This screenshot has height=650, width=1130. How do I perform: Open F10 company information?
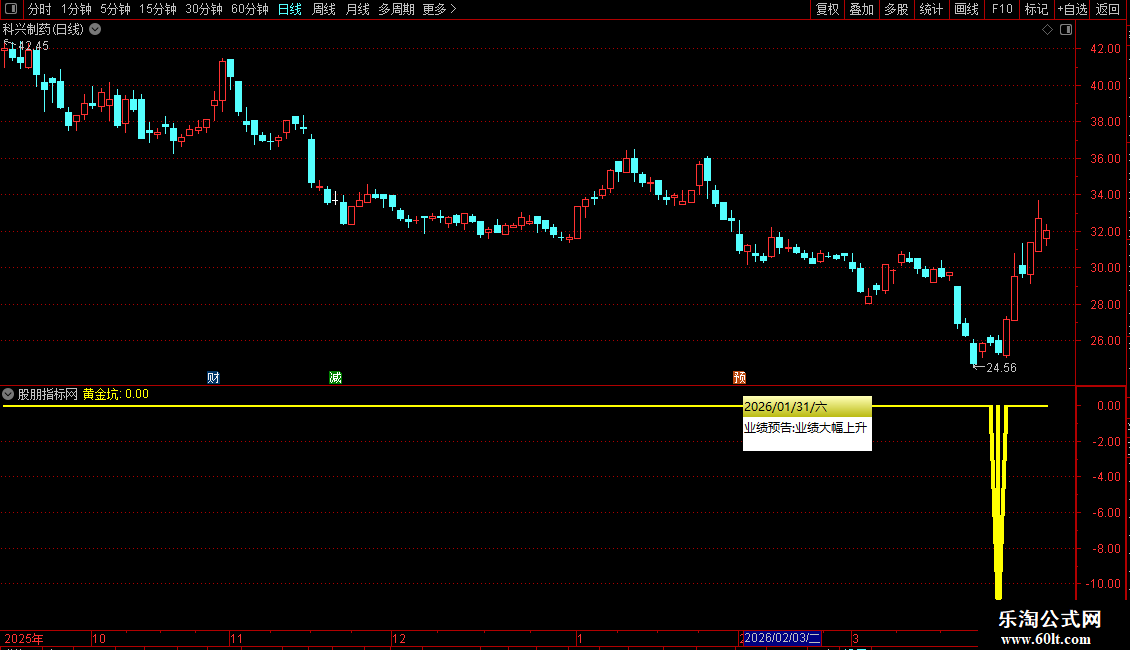tap(1002, 9)
